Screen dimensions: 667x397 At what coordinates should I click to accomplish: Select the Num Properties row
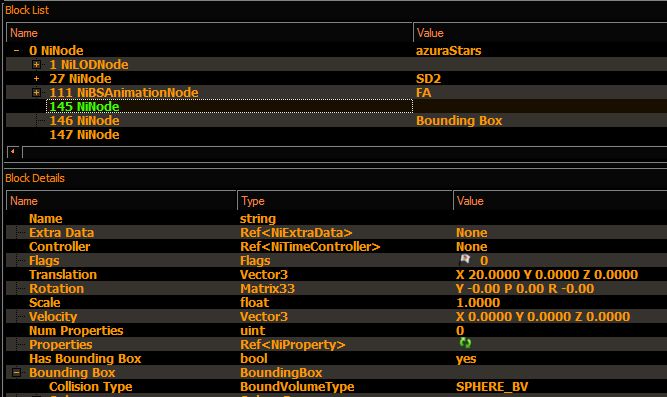coord(76,331)
